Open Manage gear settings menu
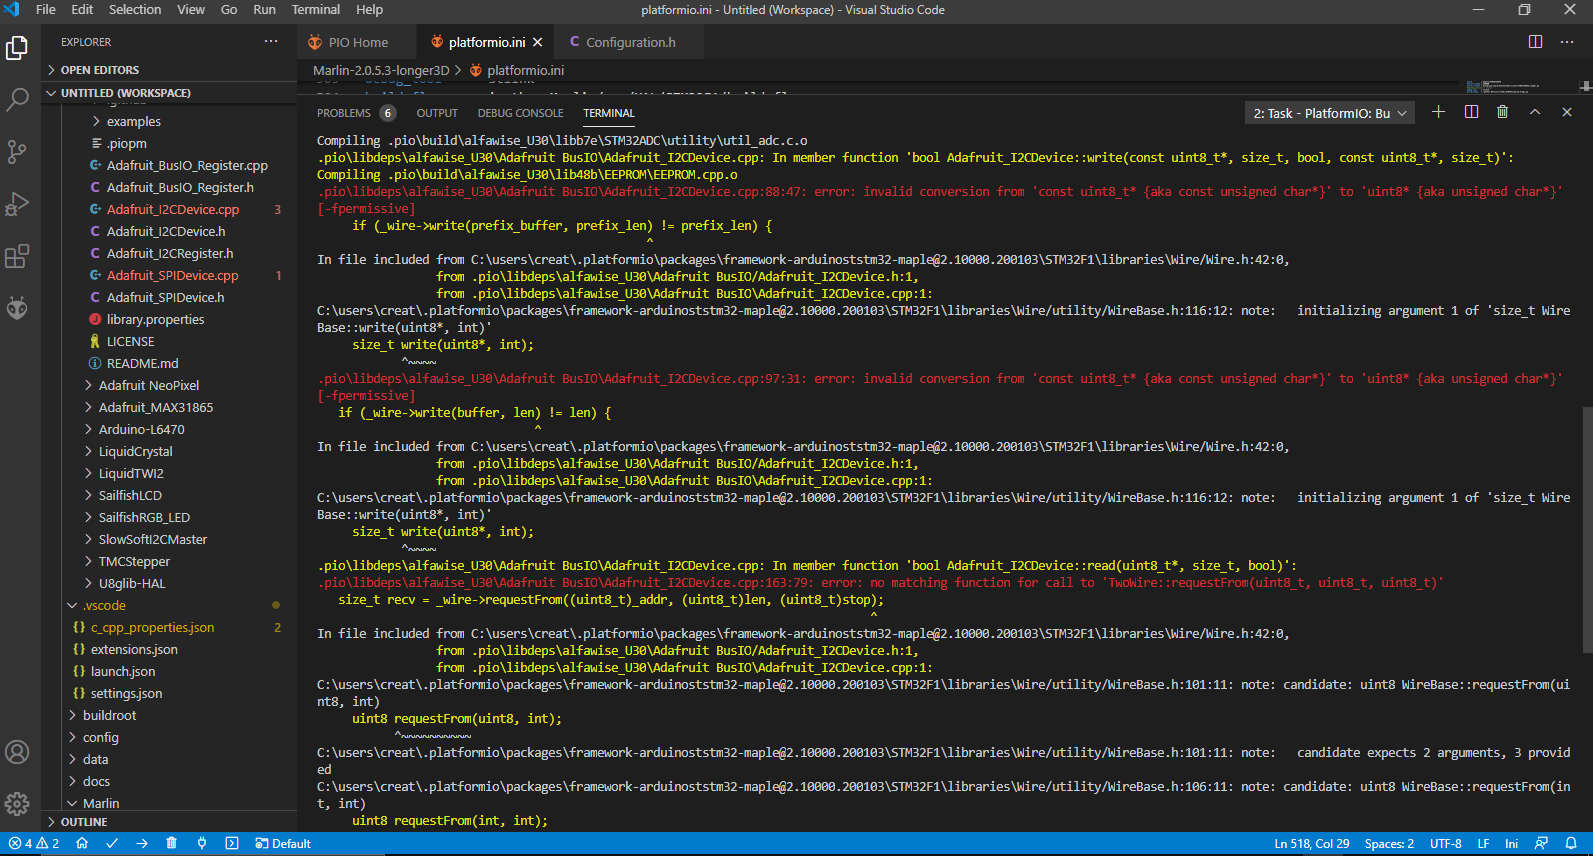The width and height of the screenshot is (1593, 856). (x=17, y=804)
